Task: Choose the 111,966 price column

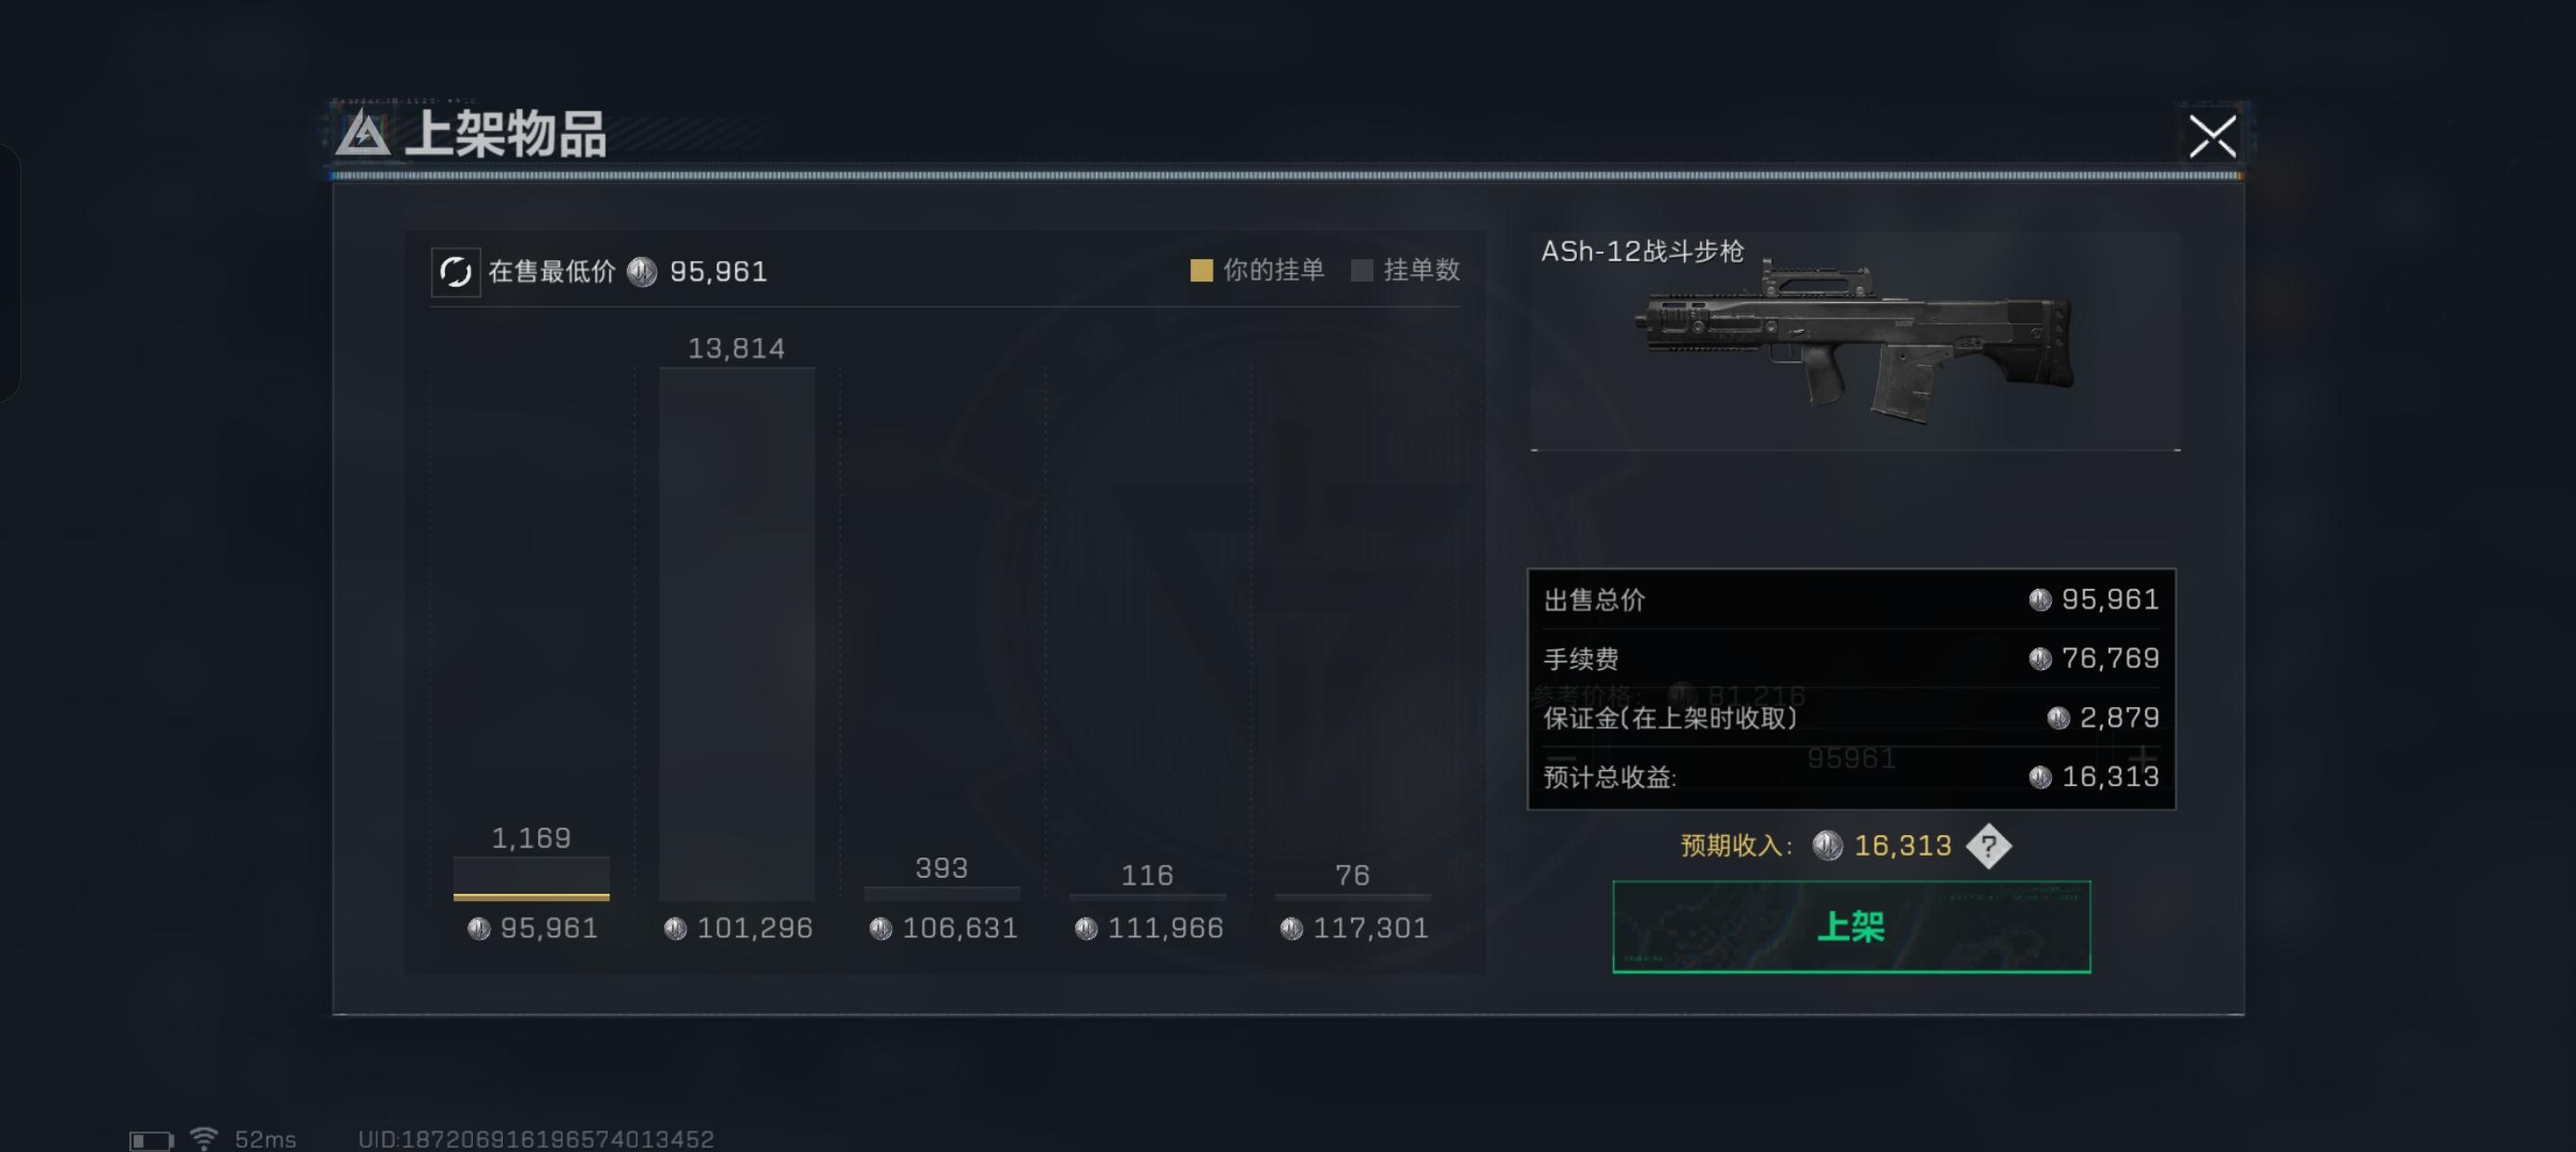Action: 1147,897
